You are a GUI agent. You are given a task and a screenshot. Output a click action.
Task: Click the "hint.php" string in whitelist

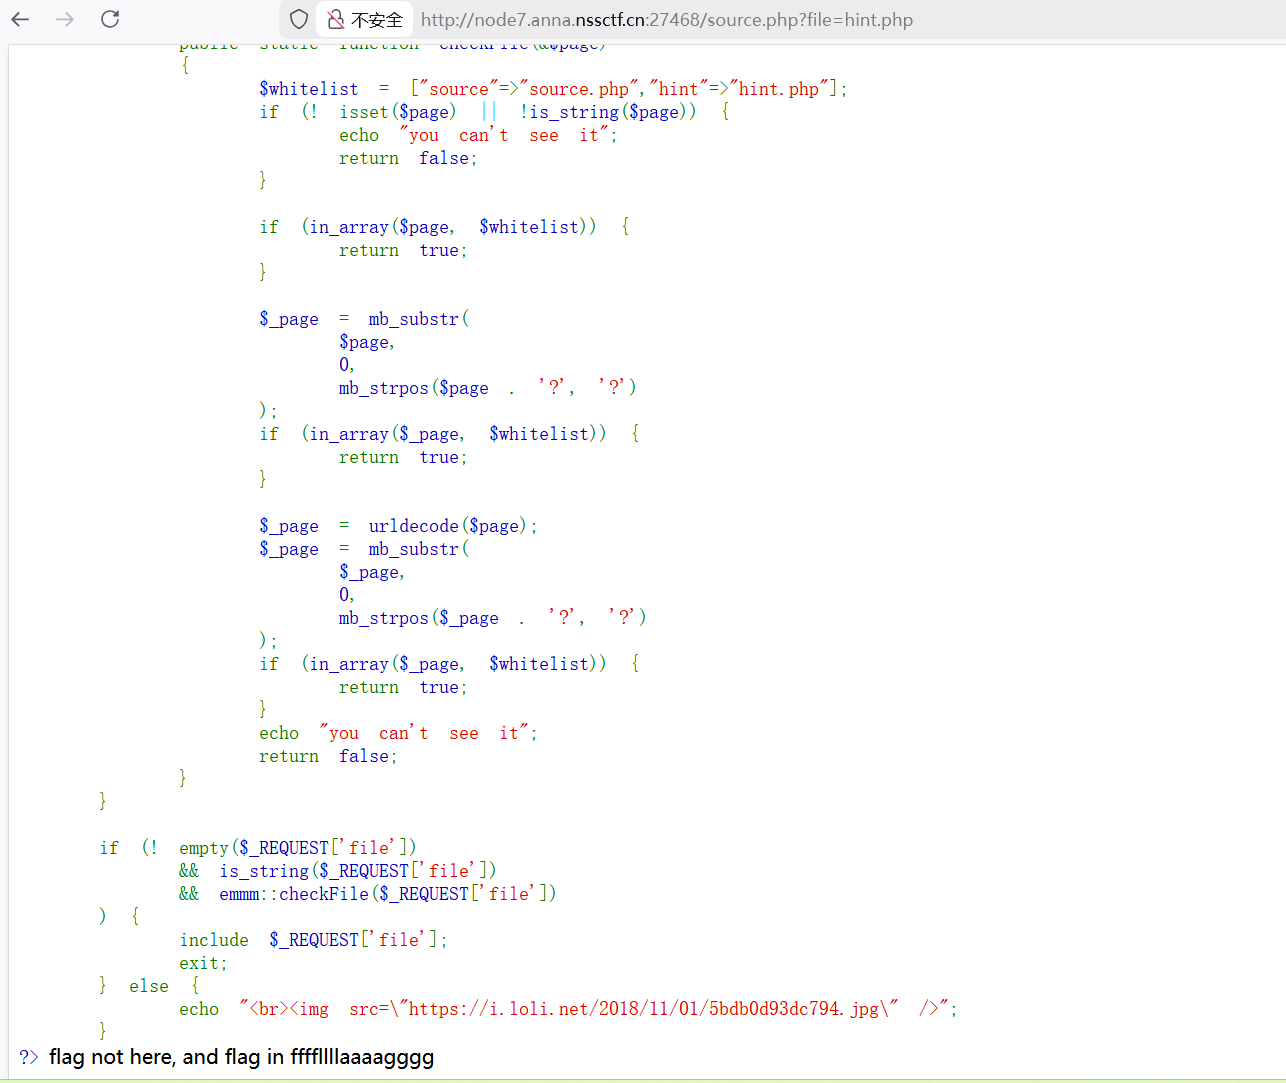tap(778, 89)
